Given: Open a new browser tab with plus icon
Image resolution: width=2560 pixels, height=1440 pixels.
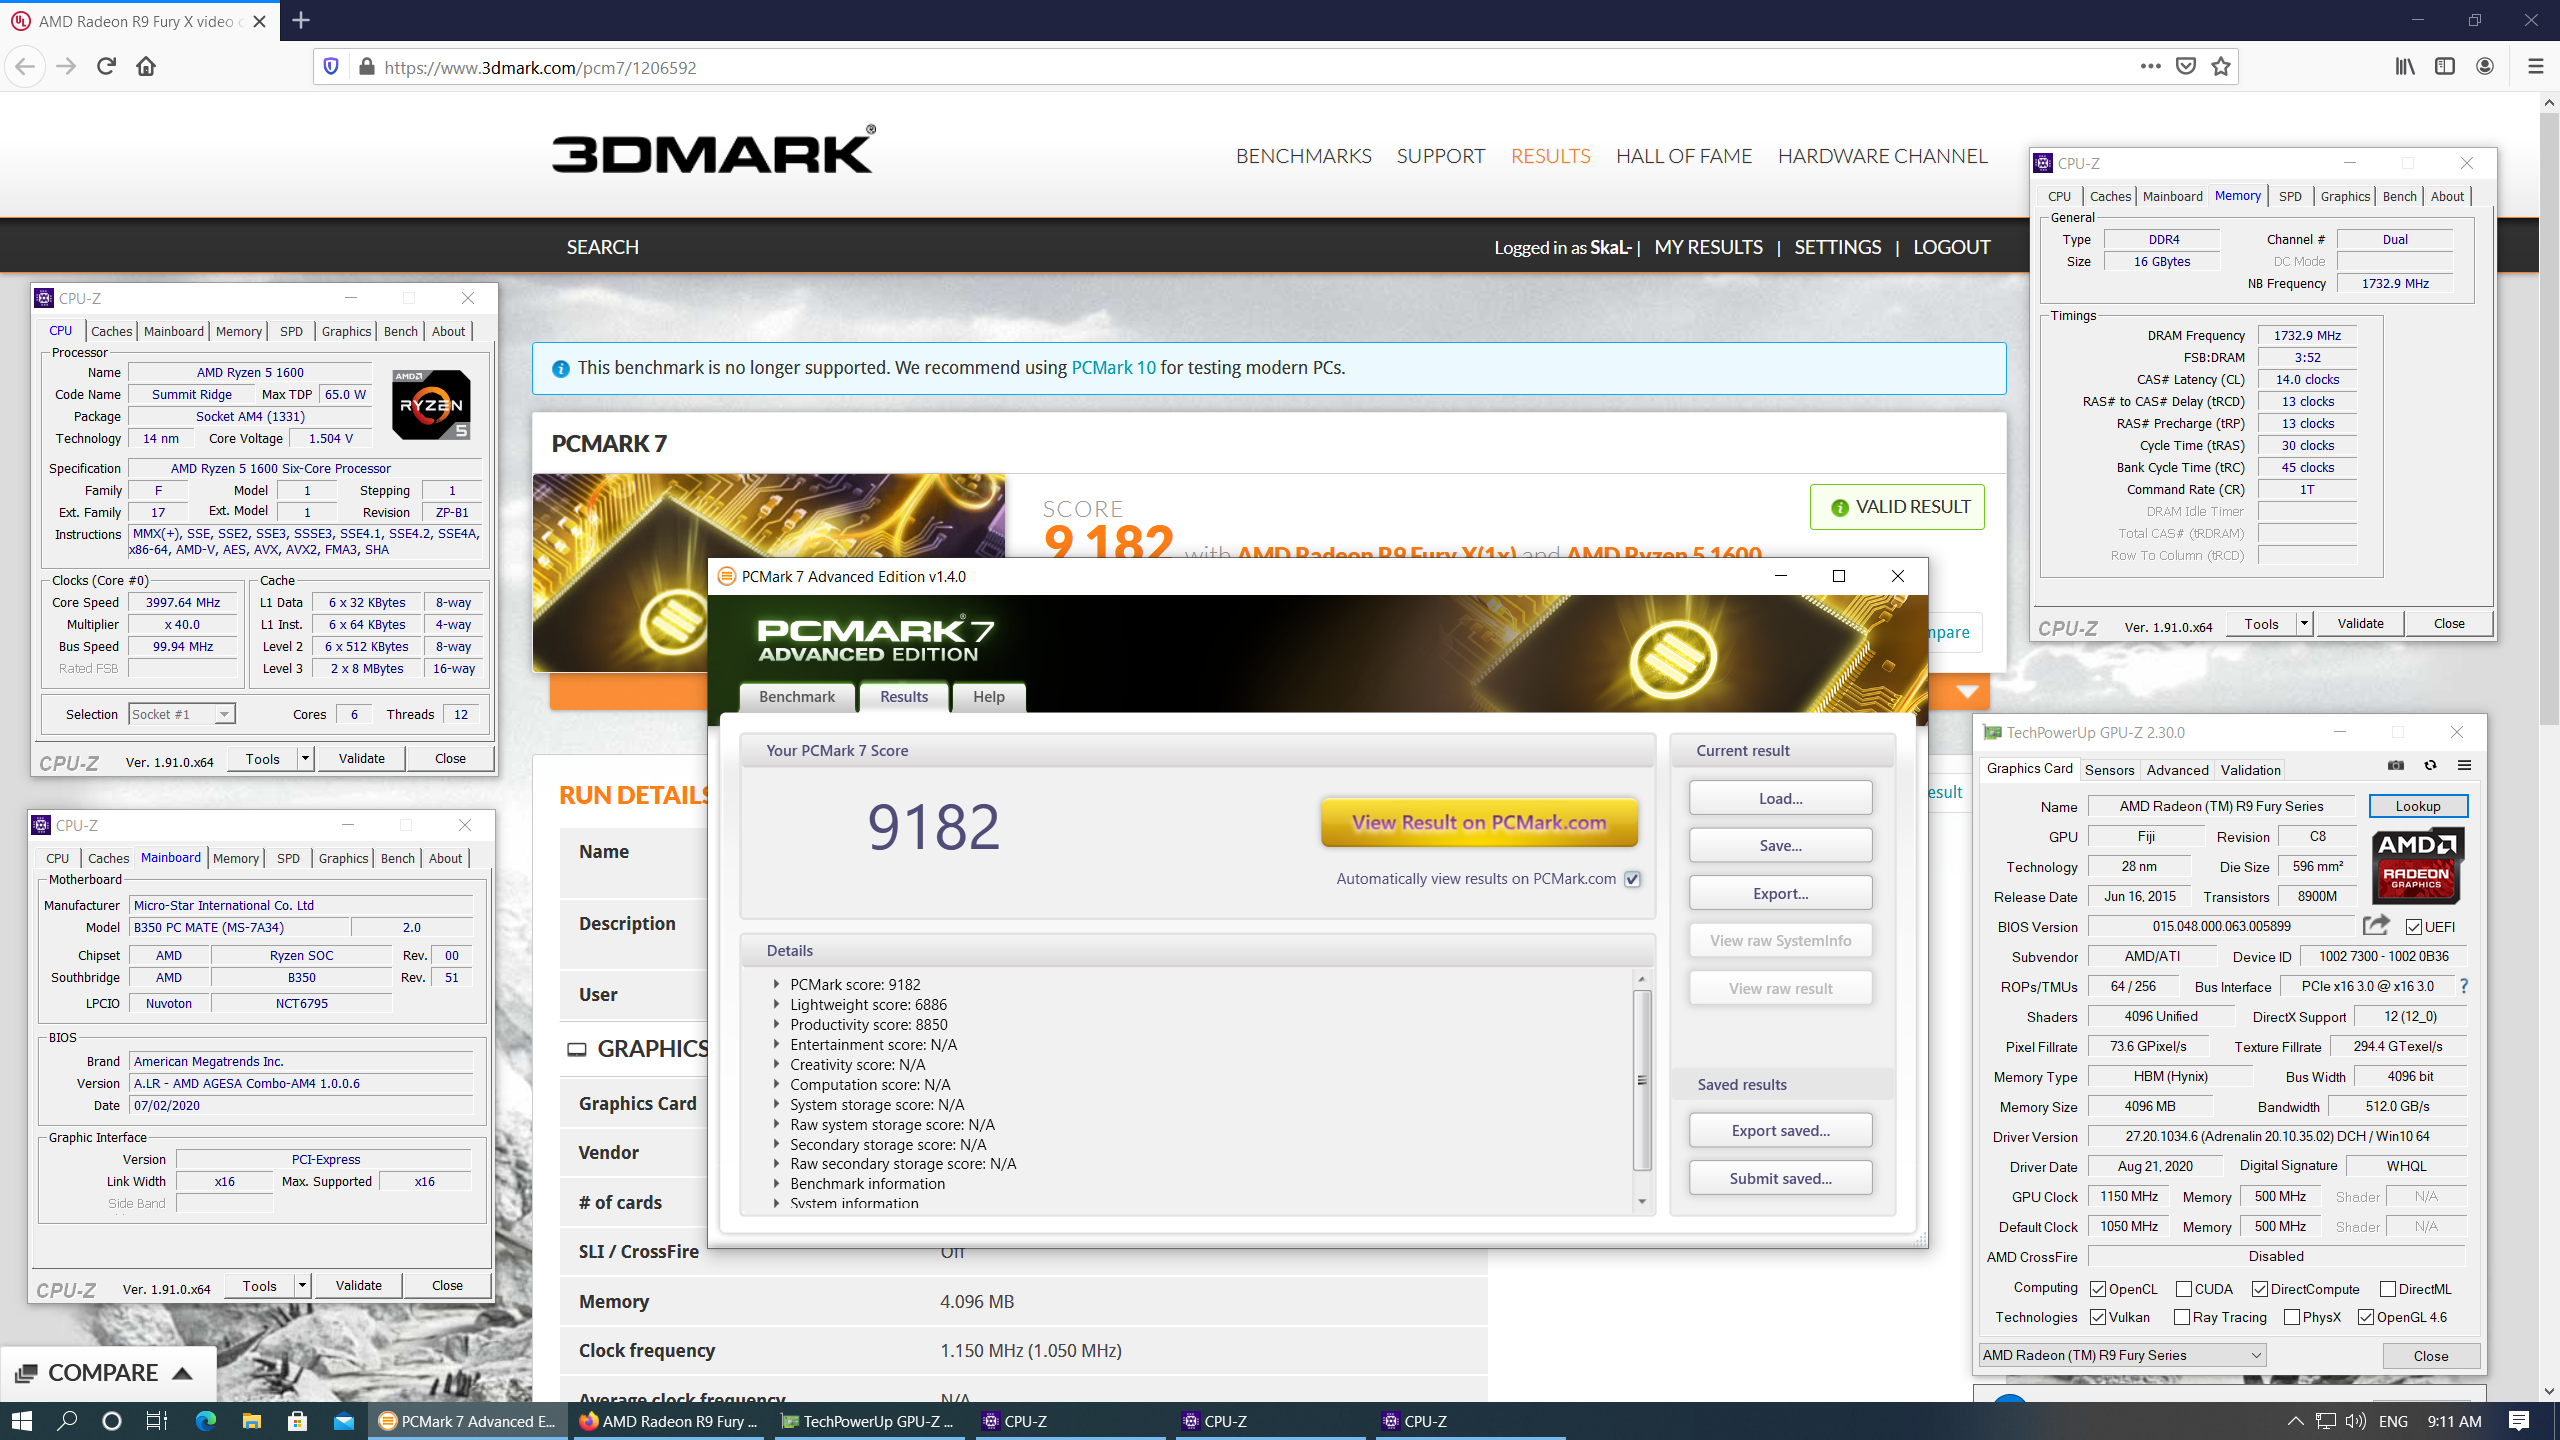Looking at the screenshot, I should tap(301, 20).
